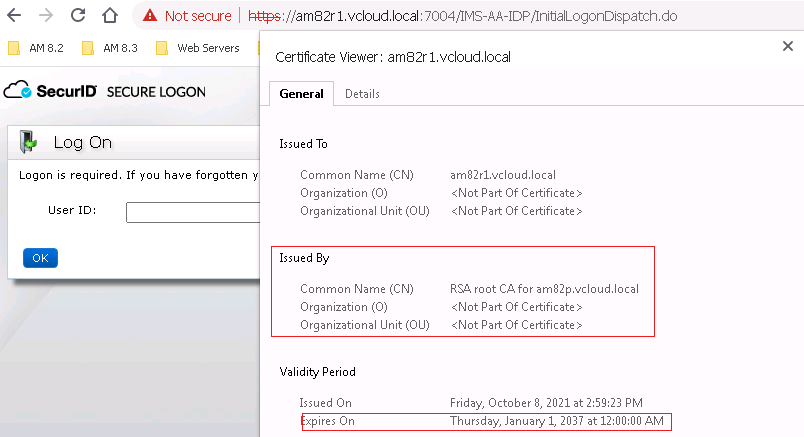Click the SECURE LOGON header text

(x=156, y=92)
